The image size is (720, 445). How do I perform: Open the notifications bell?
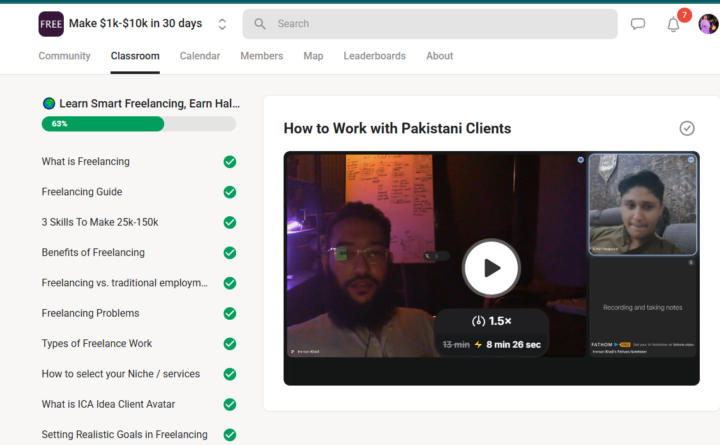pos(673,24)
